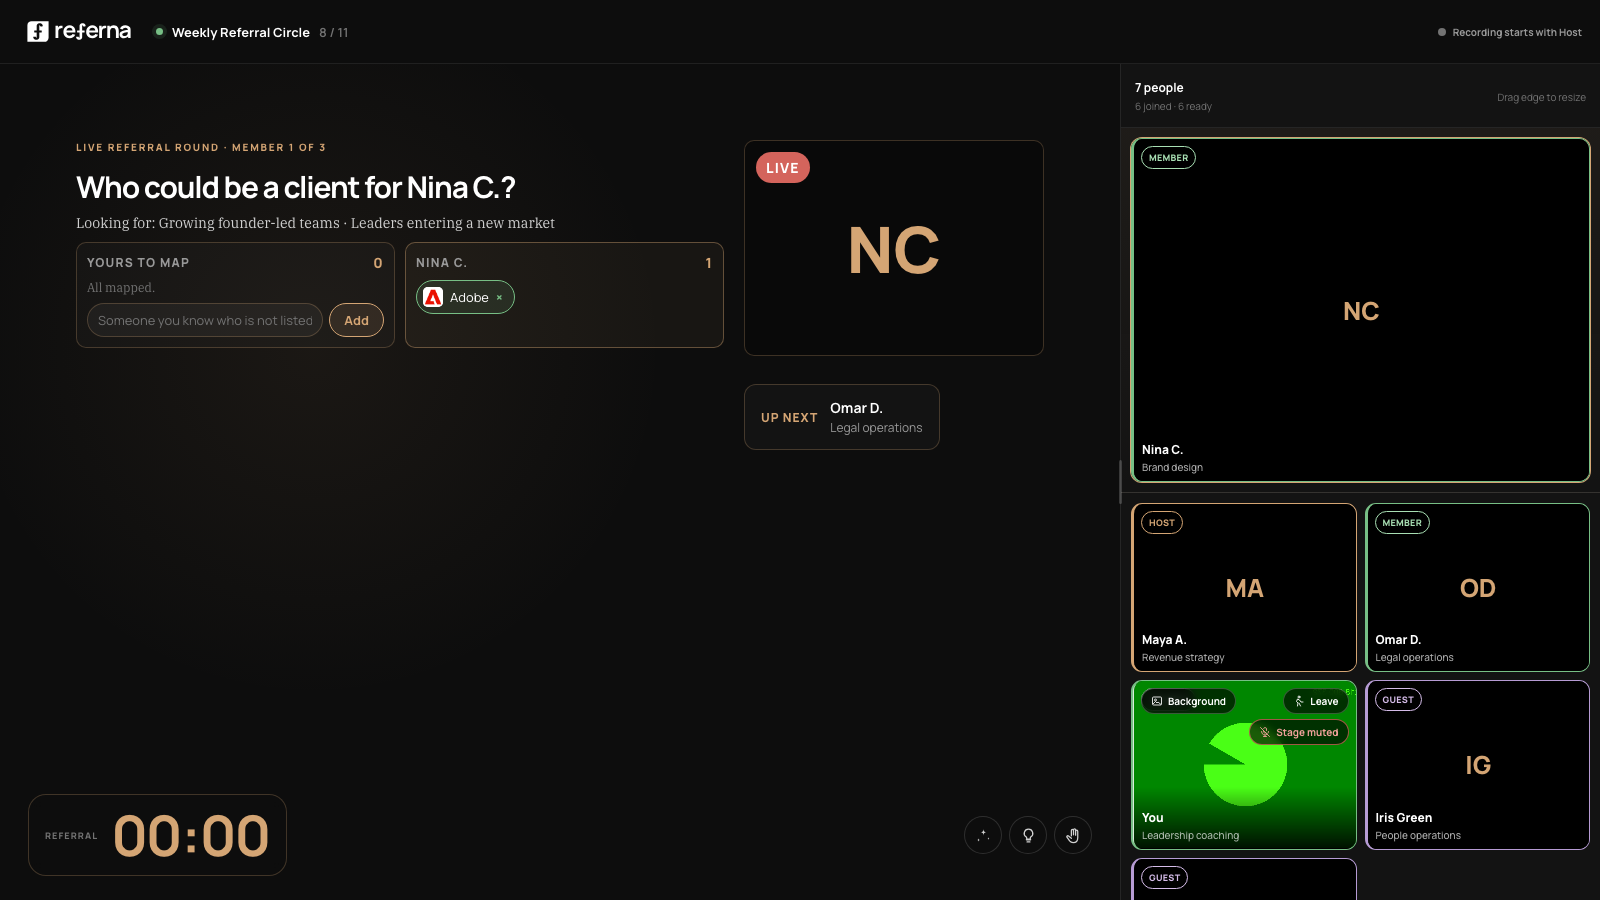
Task: Select Nina C.'s large video tile
Action: [1360, 310]
